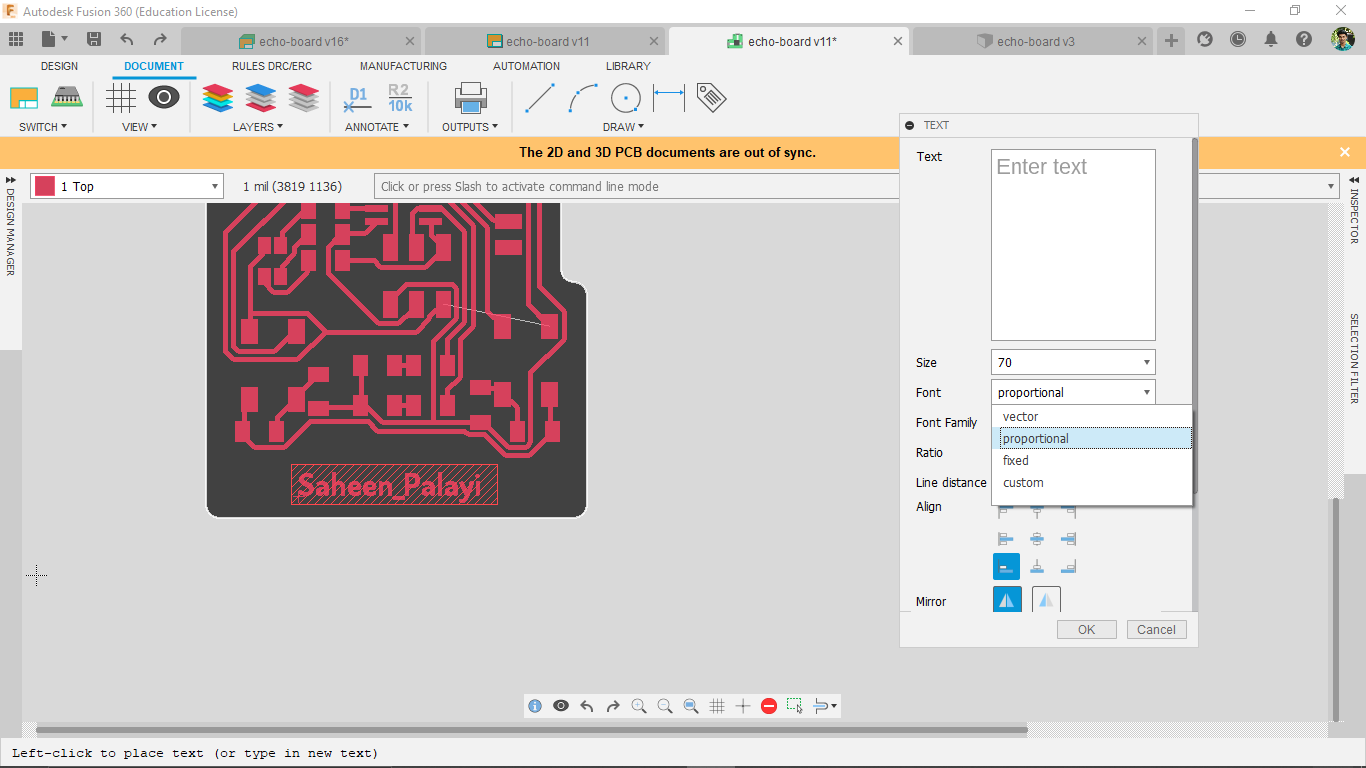The width and height of the screenshot is (1366, 768).
Task: Open 3D PCB chip icon in SWITCH group
Action: coord(67,97)
